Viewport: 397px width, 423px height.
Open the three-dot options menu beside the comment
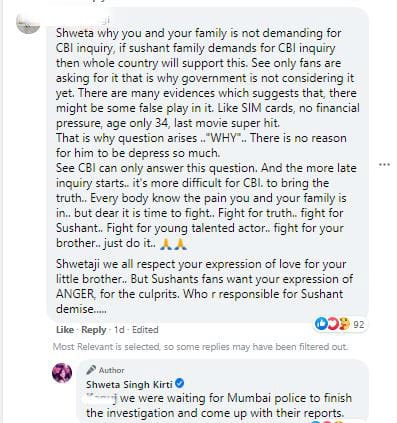[x=384, y=164]
